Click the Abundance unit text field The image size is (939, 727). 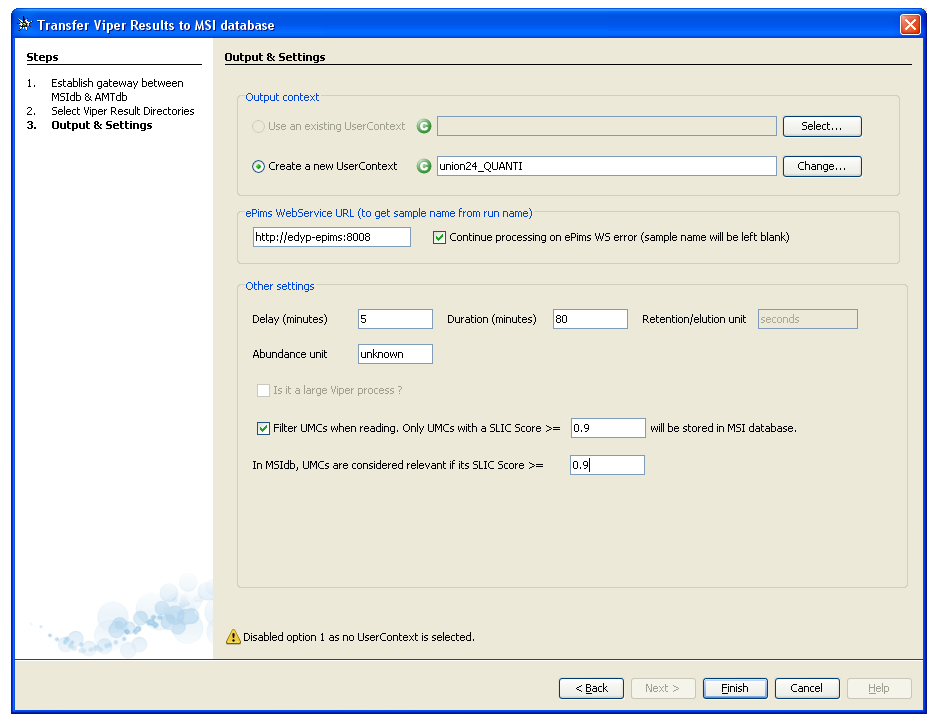tap(395, 354)
